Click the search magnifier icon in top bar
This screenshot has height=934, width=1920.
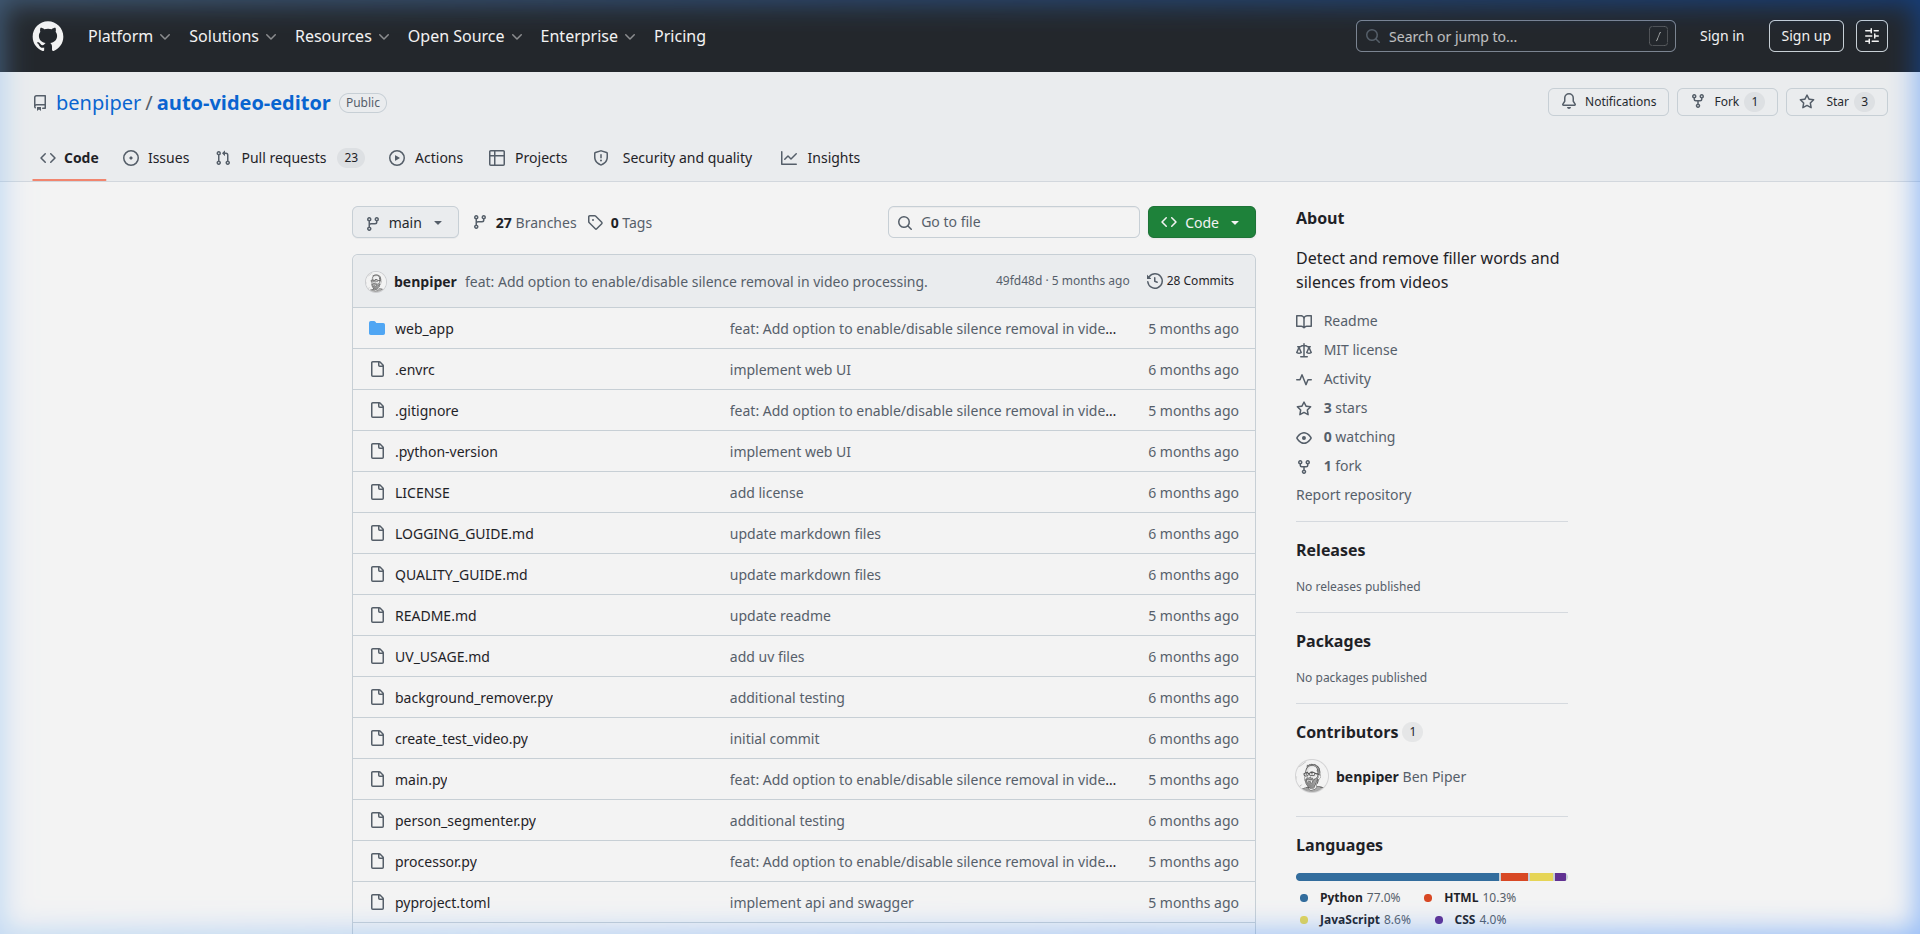pos(1373,36)
